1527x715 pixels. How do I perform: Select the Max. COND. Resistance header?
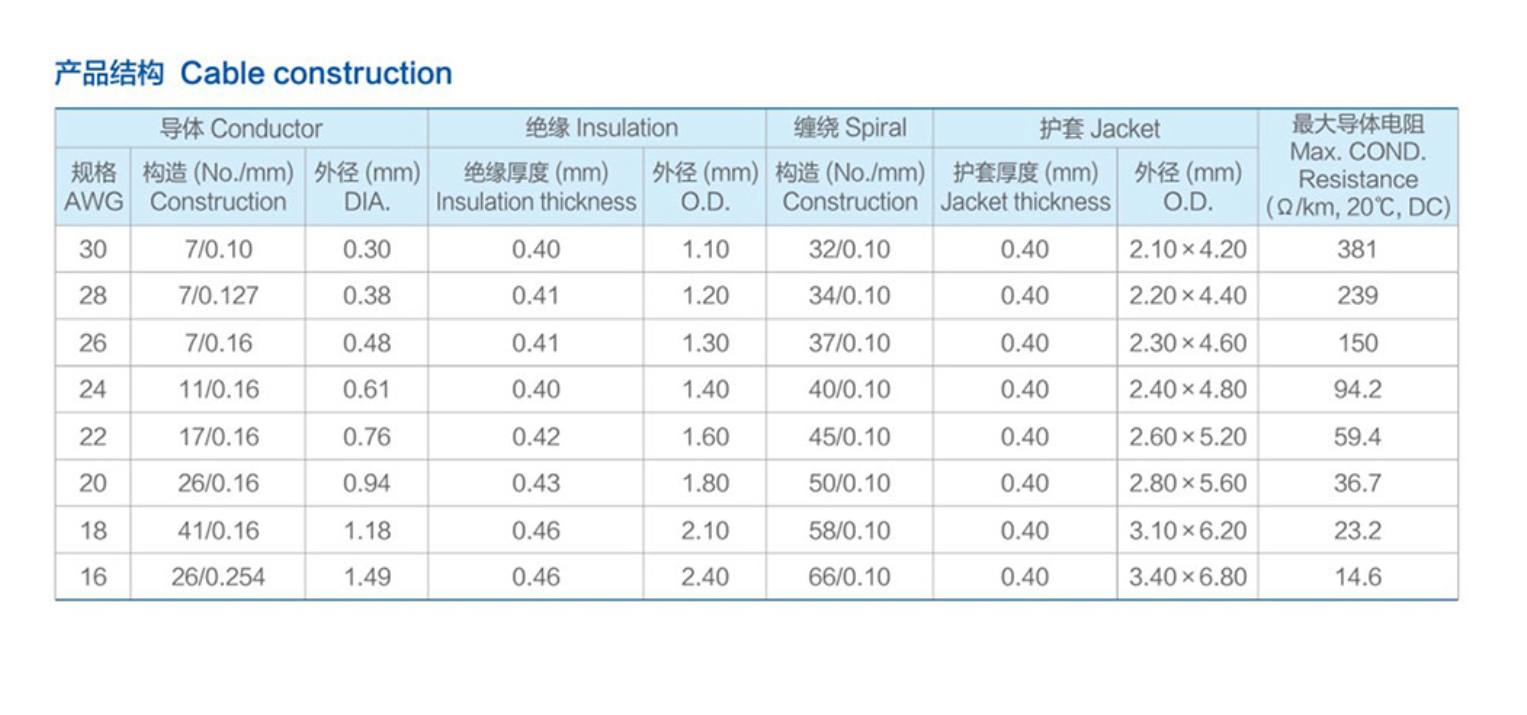coord(1357,166)
